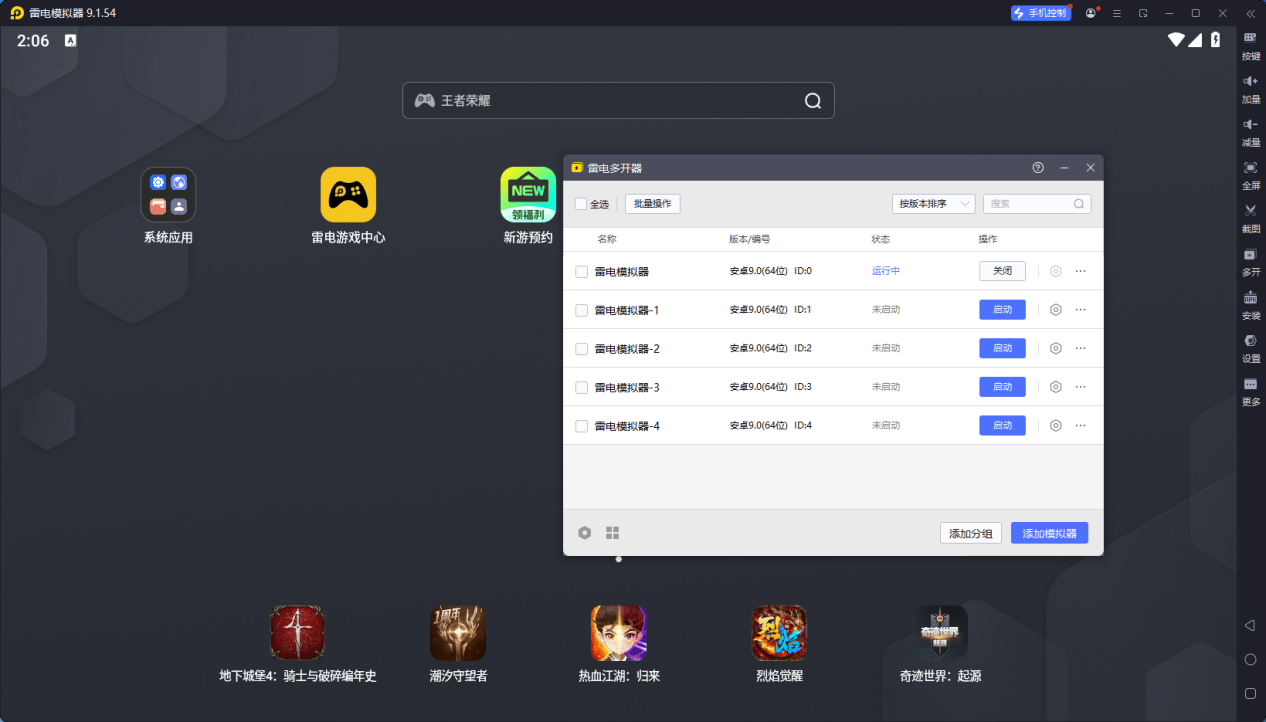Switch to grid view in the multi-instance window
1266x722 pixels.
pos(612,532)
